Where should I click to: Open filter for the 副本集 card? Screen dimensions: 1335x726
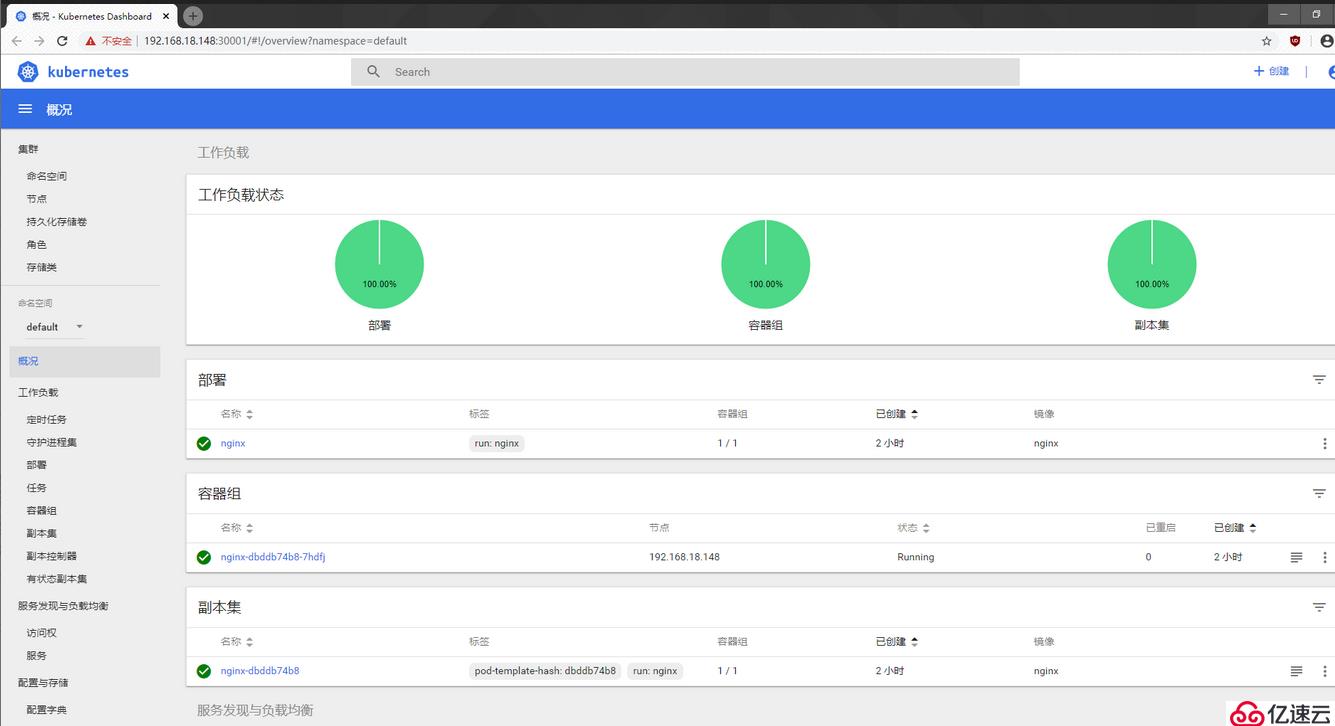coord(1319,607)
